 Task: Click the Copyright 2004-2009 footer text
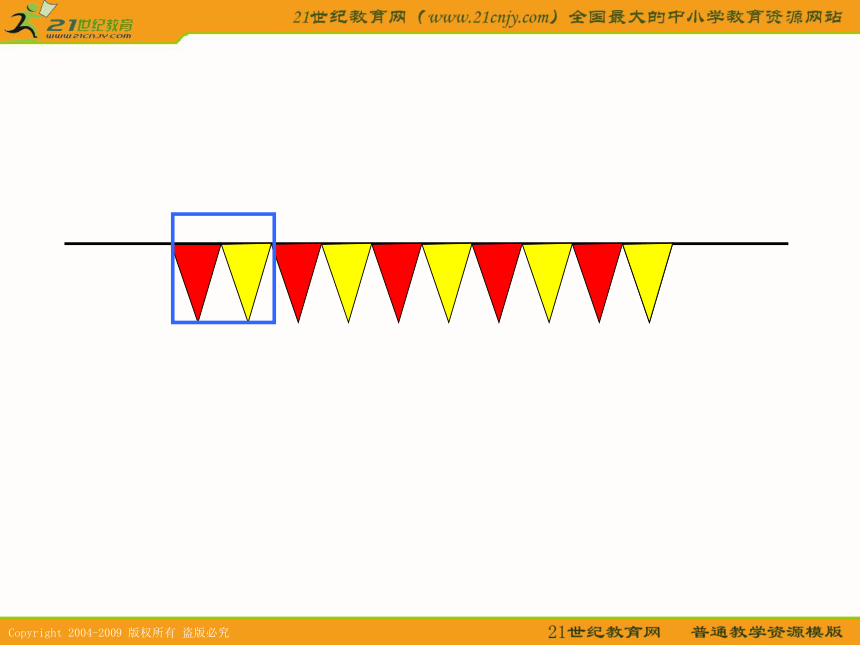[x=65, y=633]
